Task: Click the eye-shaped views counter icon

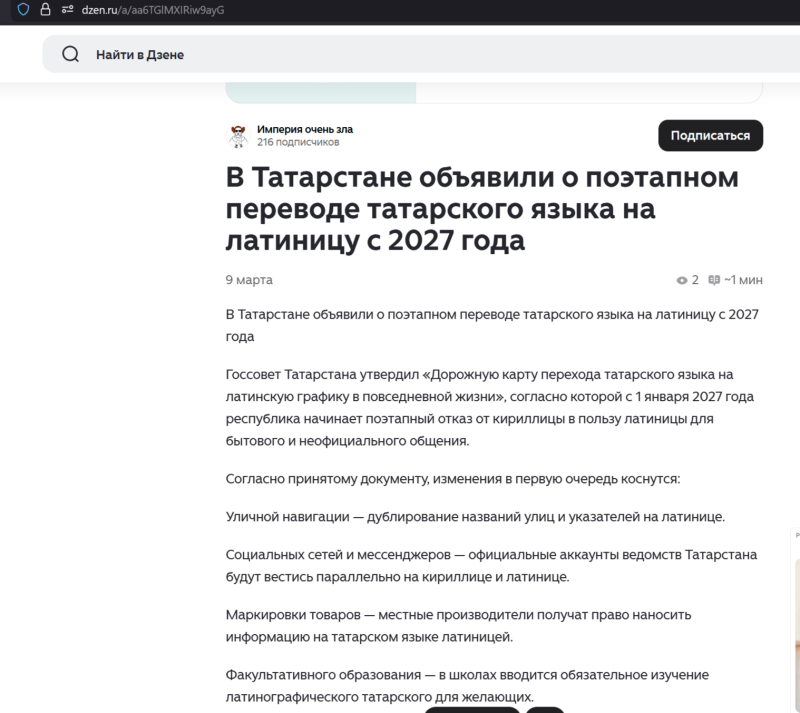Action: 680,280
